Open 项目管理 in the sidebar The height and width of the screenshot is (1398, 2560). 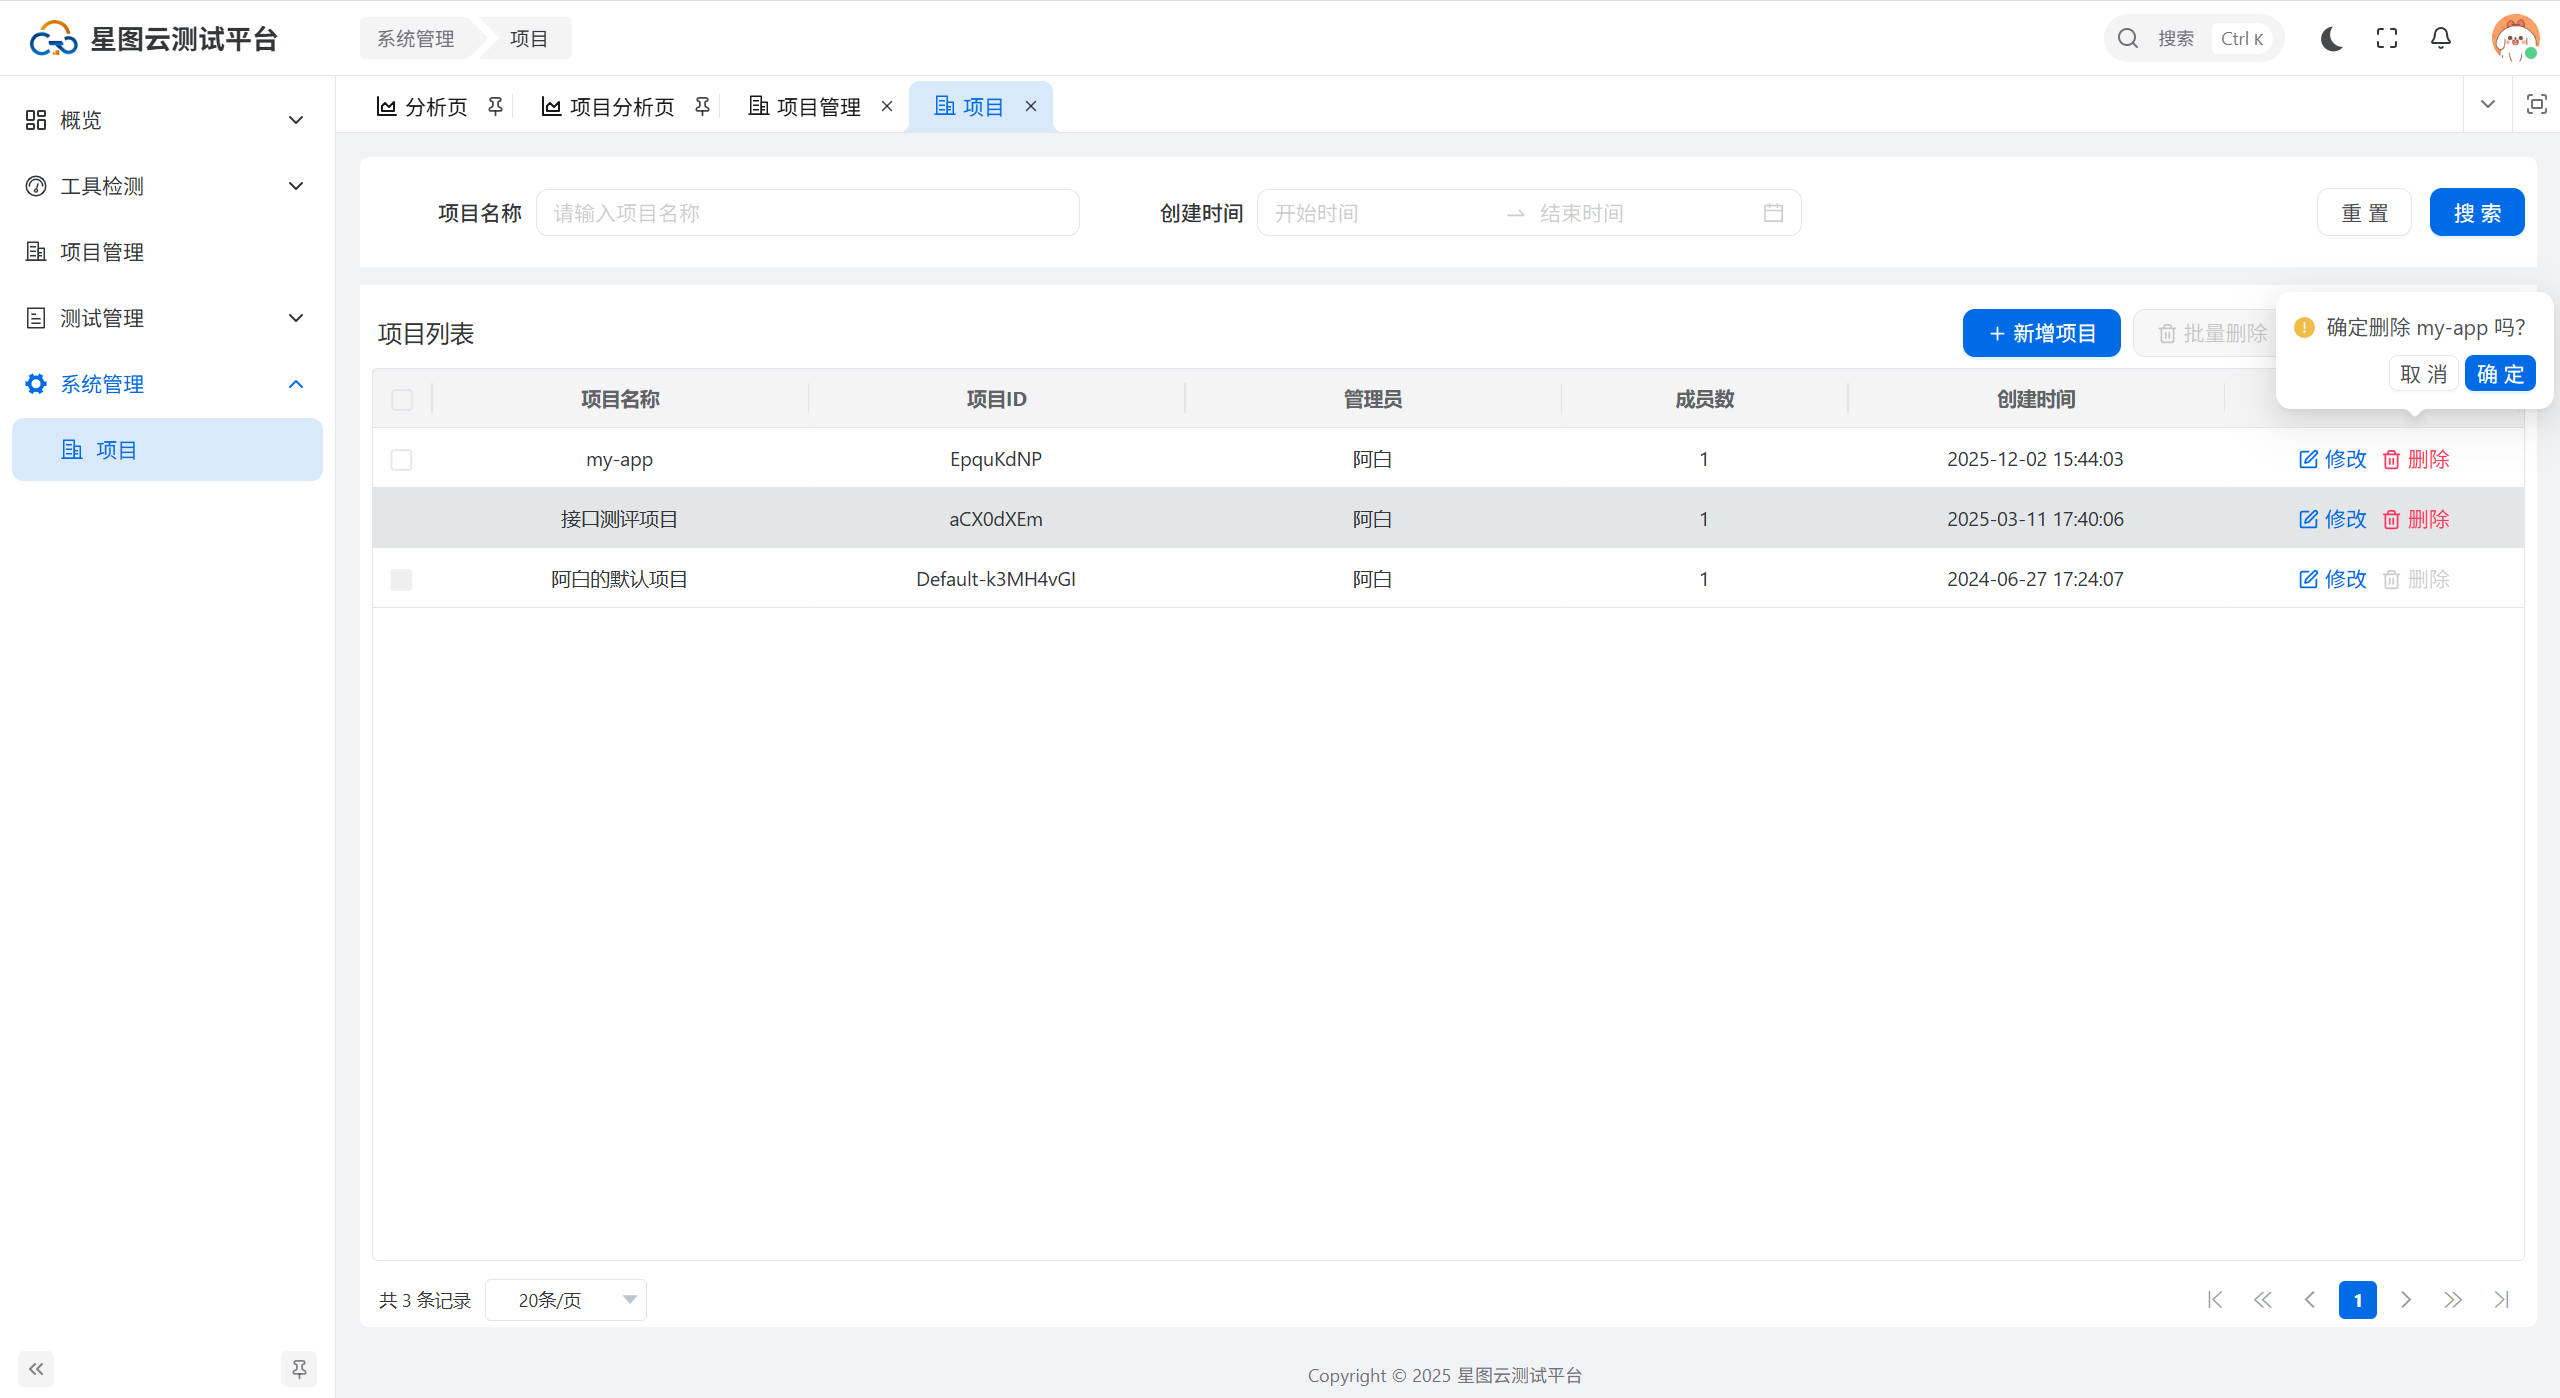102,252
